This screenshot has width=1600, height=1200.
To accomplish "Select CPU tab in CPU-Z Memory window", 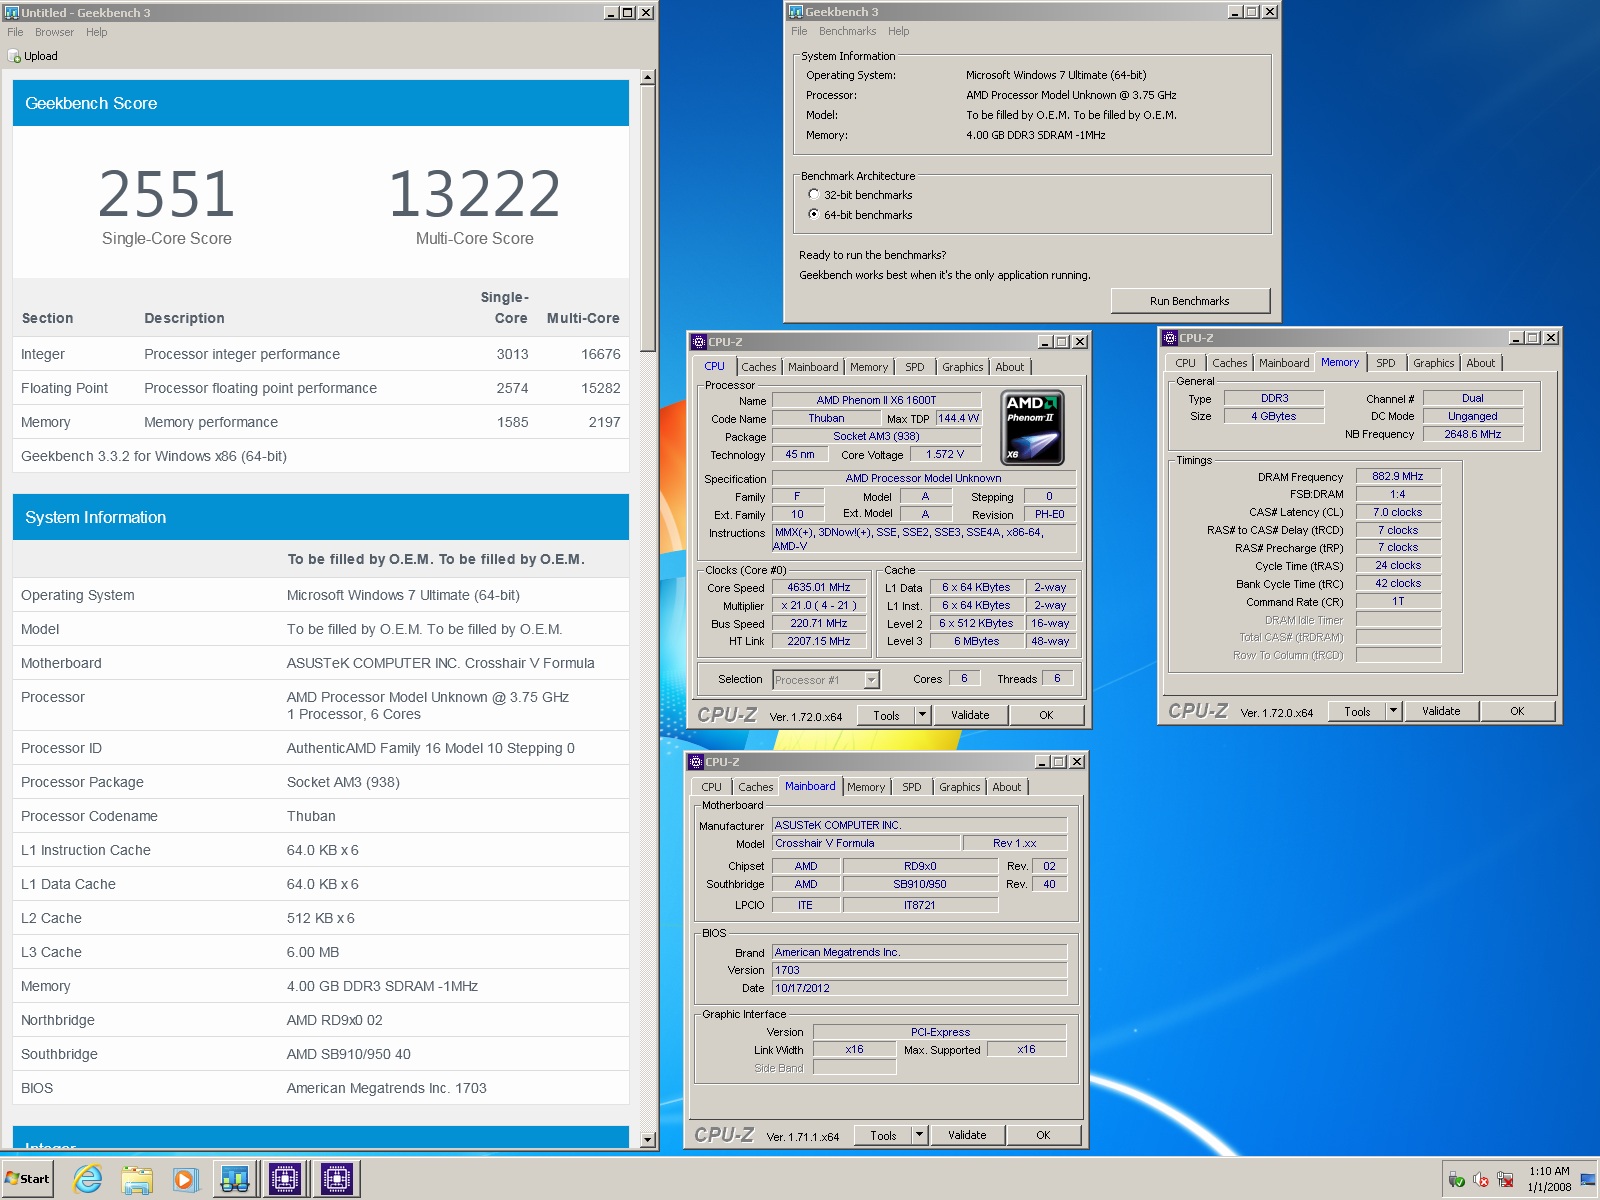I will (1185, 363).
